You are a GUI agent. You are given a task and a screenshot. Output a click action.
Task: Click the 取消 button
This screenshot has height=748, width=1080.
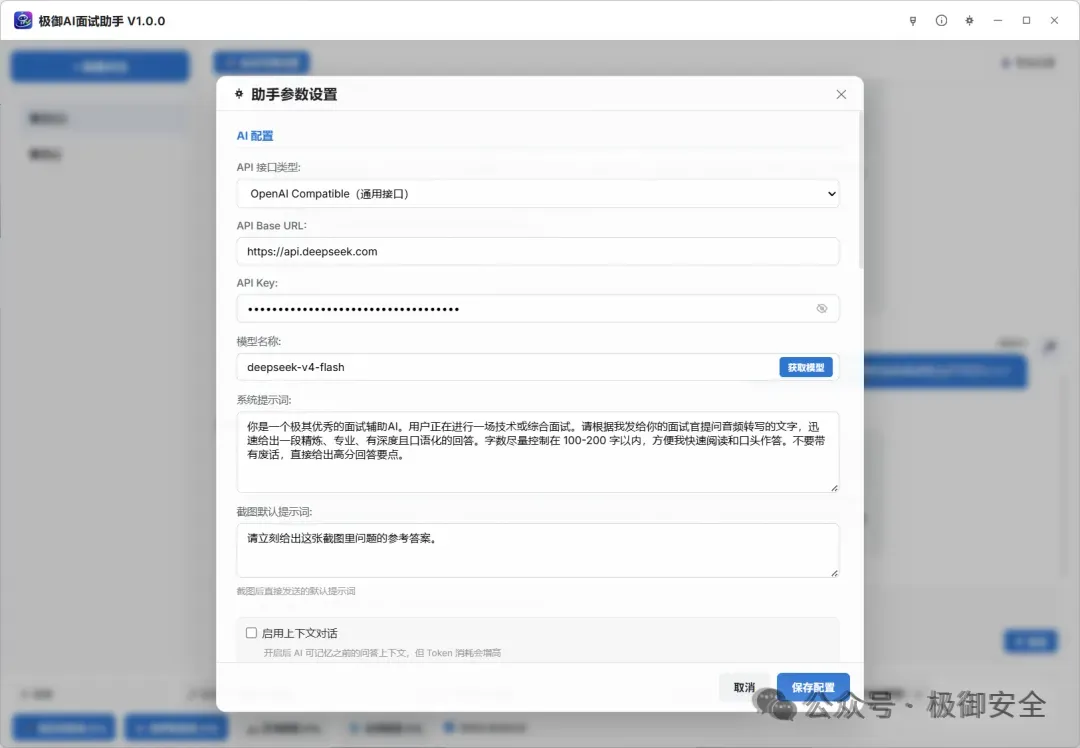point(744,687)
